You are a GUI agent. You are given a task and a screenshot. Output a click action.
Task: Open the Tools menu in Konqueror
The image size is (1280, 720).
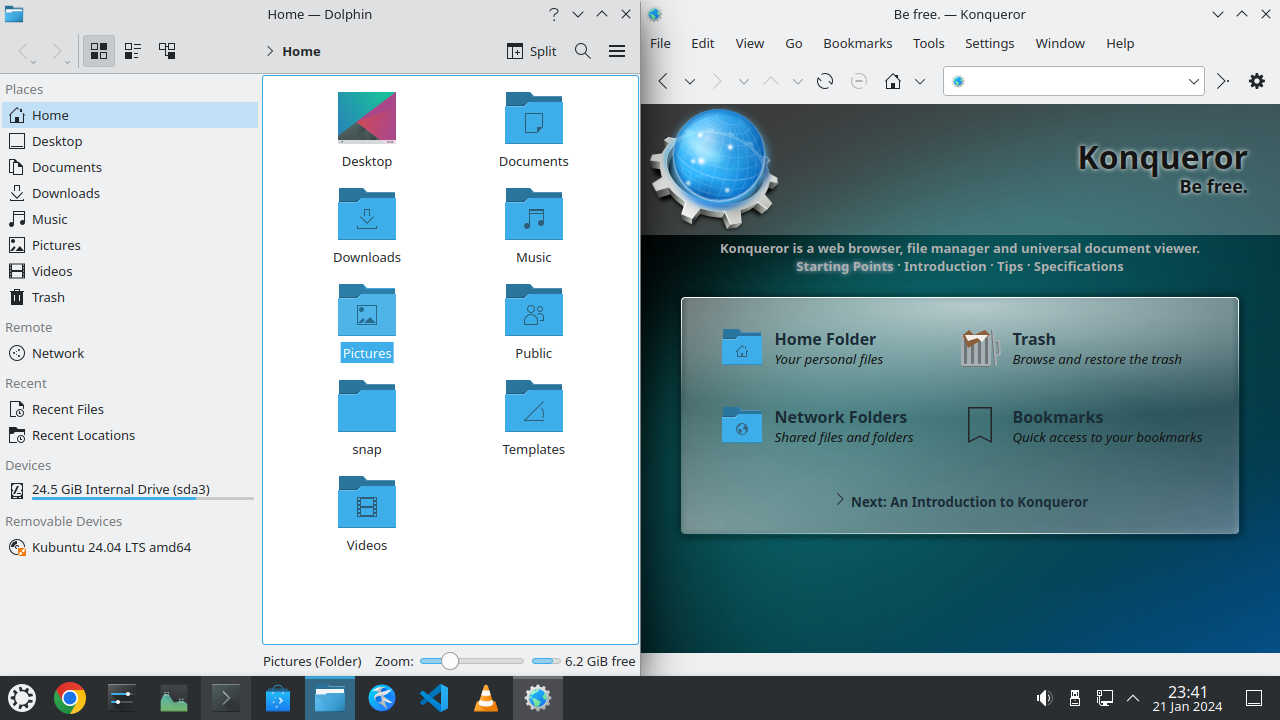929,43
